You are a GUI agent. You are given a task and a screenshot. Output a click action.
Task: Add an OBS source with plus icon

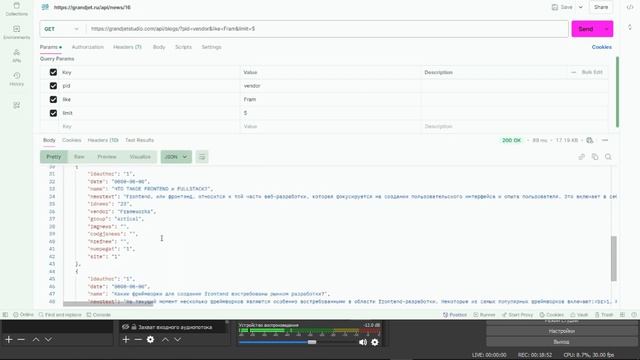(126, 340)
